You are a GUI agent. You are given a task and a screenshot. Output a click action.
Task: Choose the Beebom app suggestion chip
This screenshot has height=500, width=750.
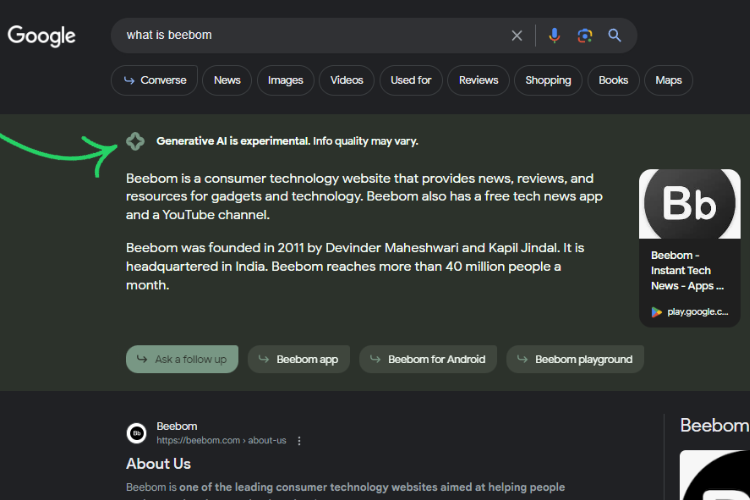[299, 359]
